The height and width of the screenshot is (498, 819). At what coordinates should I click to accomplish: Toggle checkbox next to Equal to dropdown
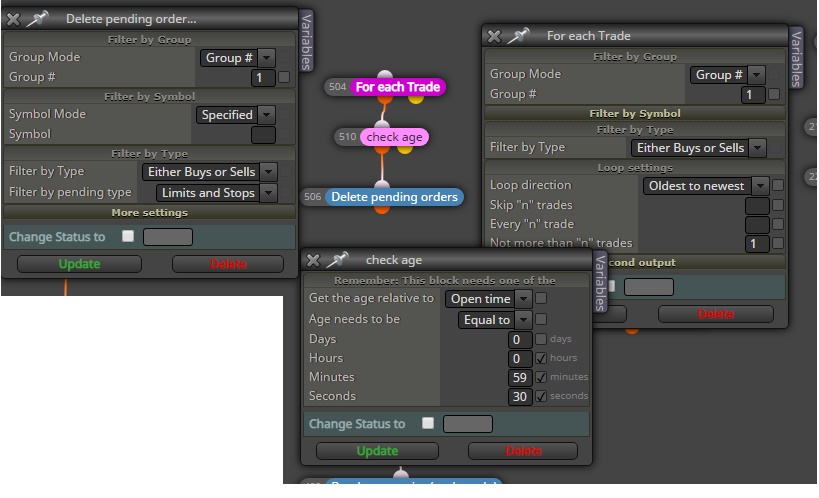pyautogui.click(x=541, y=319)
